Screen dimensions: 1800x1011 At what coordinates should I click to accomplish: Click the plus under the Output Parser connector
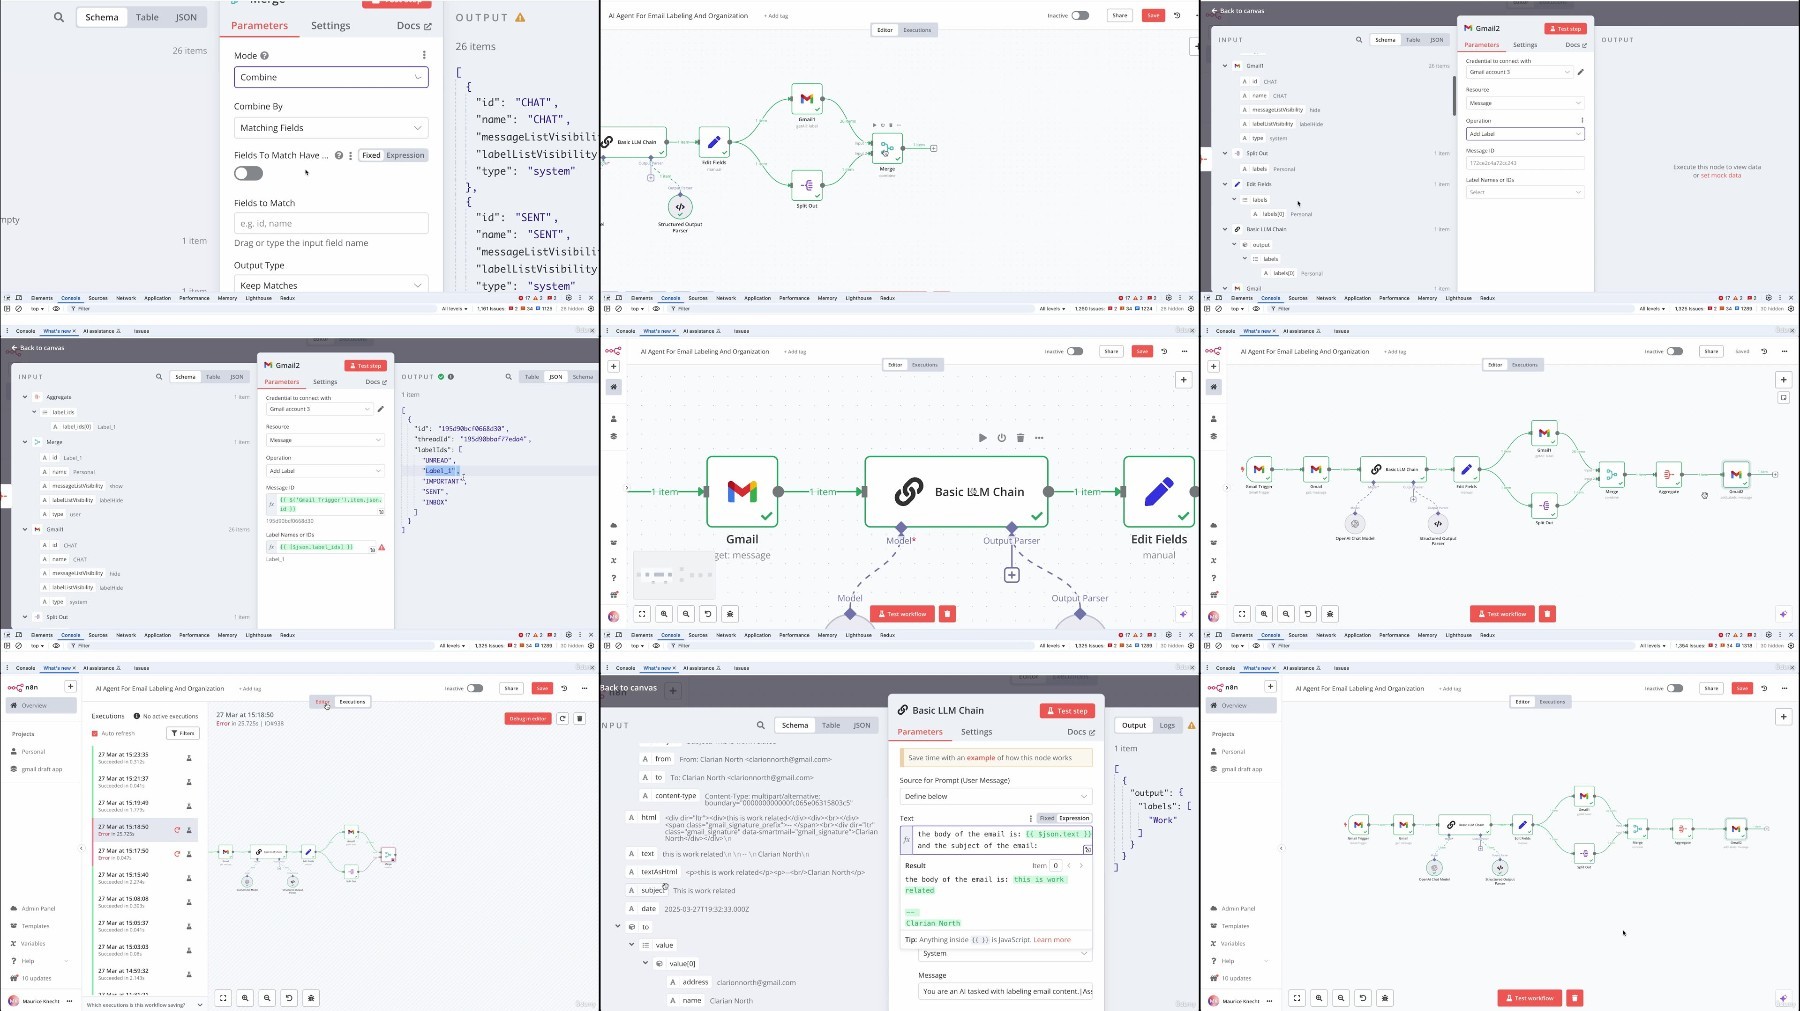[1012, 575]
